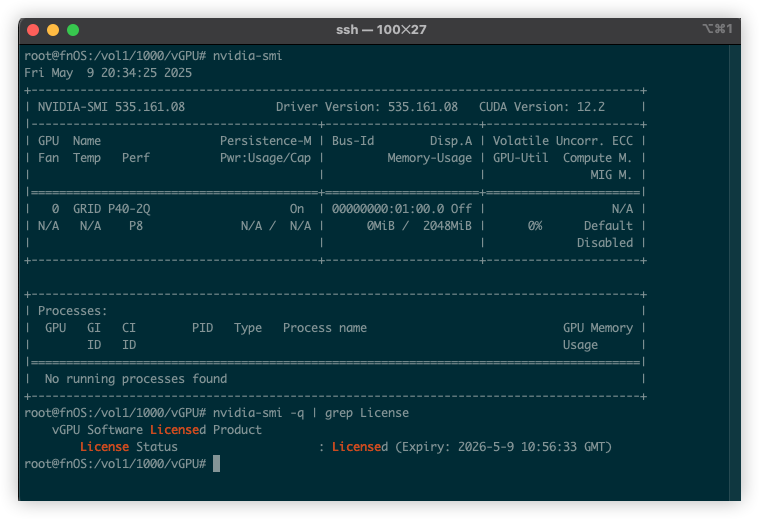The width and height of the screenshot is (759, 519).
Task: Click the ⌥⌘1 window shortcut indicator
Action: click(x=717, y=29)
